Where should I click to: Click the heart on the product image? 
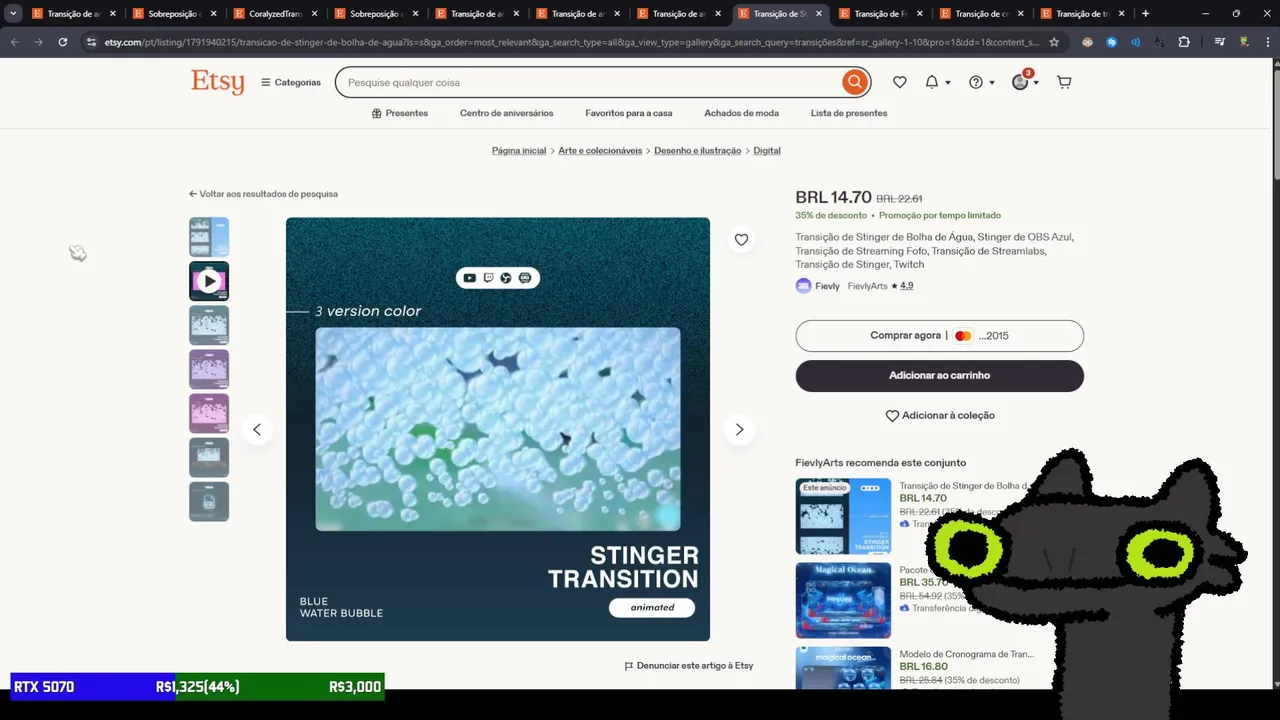click(741, 239)
